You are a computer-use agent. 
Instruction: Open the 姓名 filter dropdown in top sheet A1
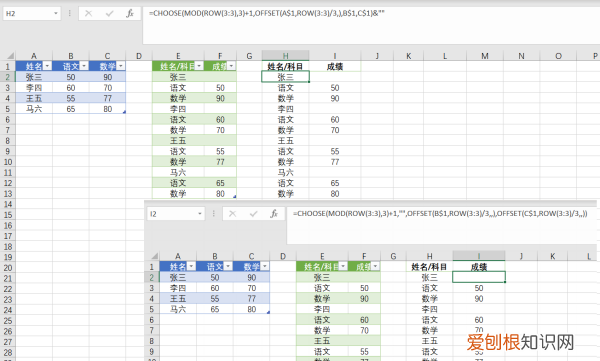coord(47,66)
